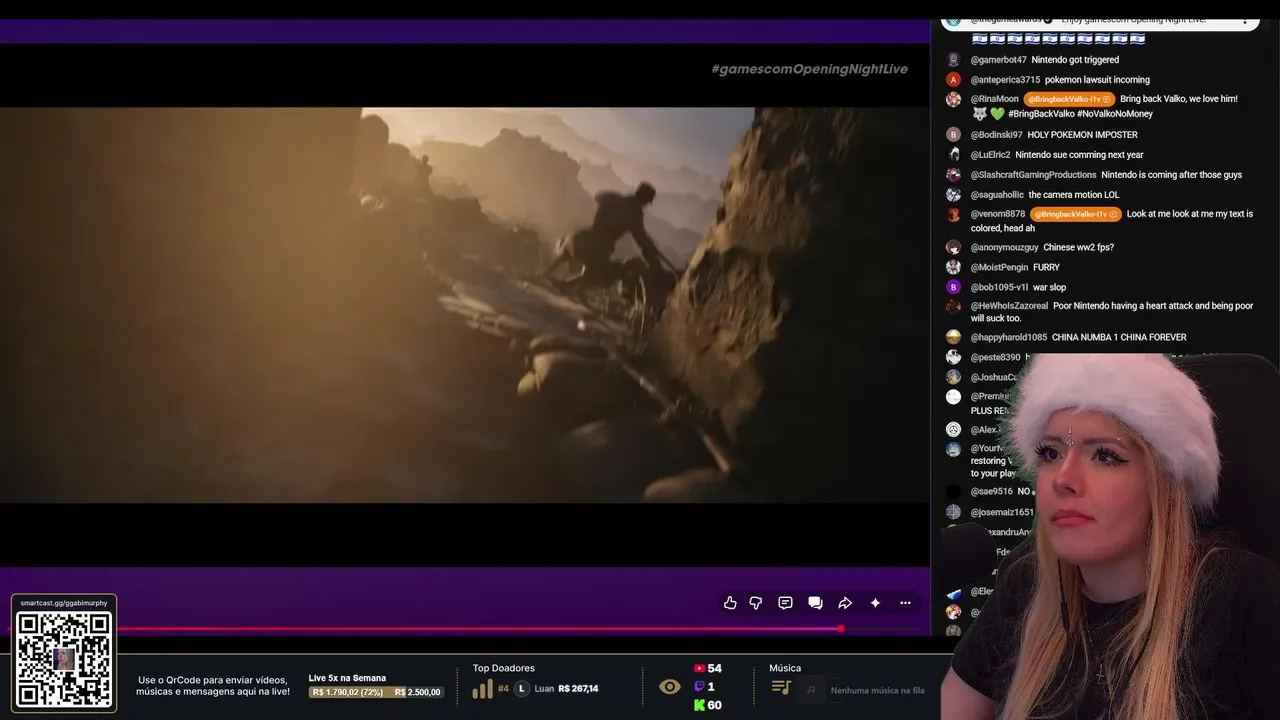The image size is (1280, 720).
Task: Click username @LuElric2 in chat
Action: (x=990, y=155)
